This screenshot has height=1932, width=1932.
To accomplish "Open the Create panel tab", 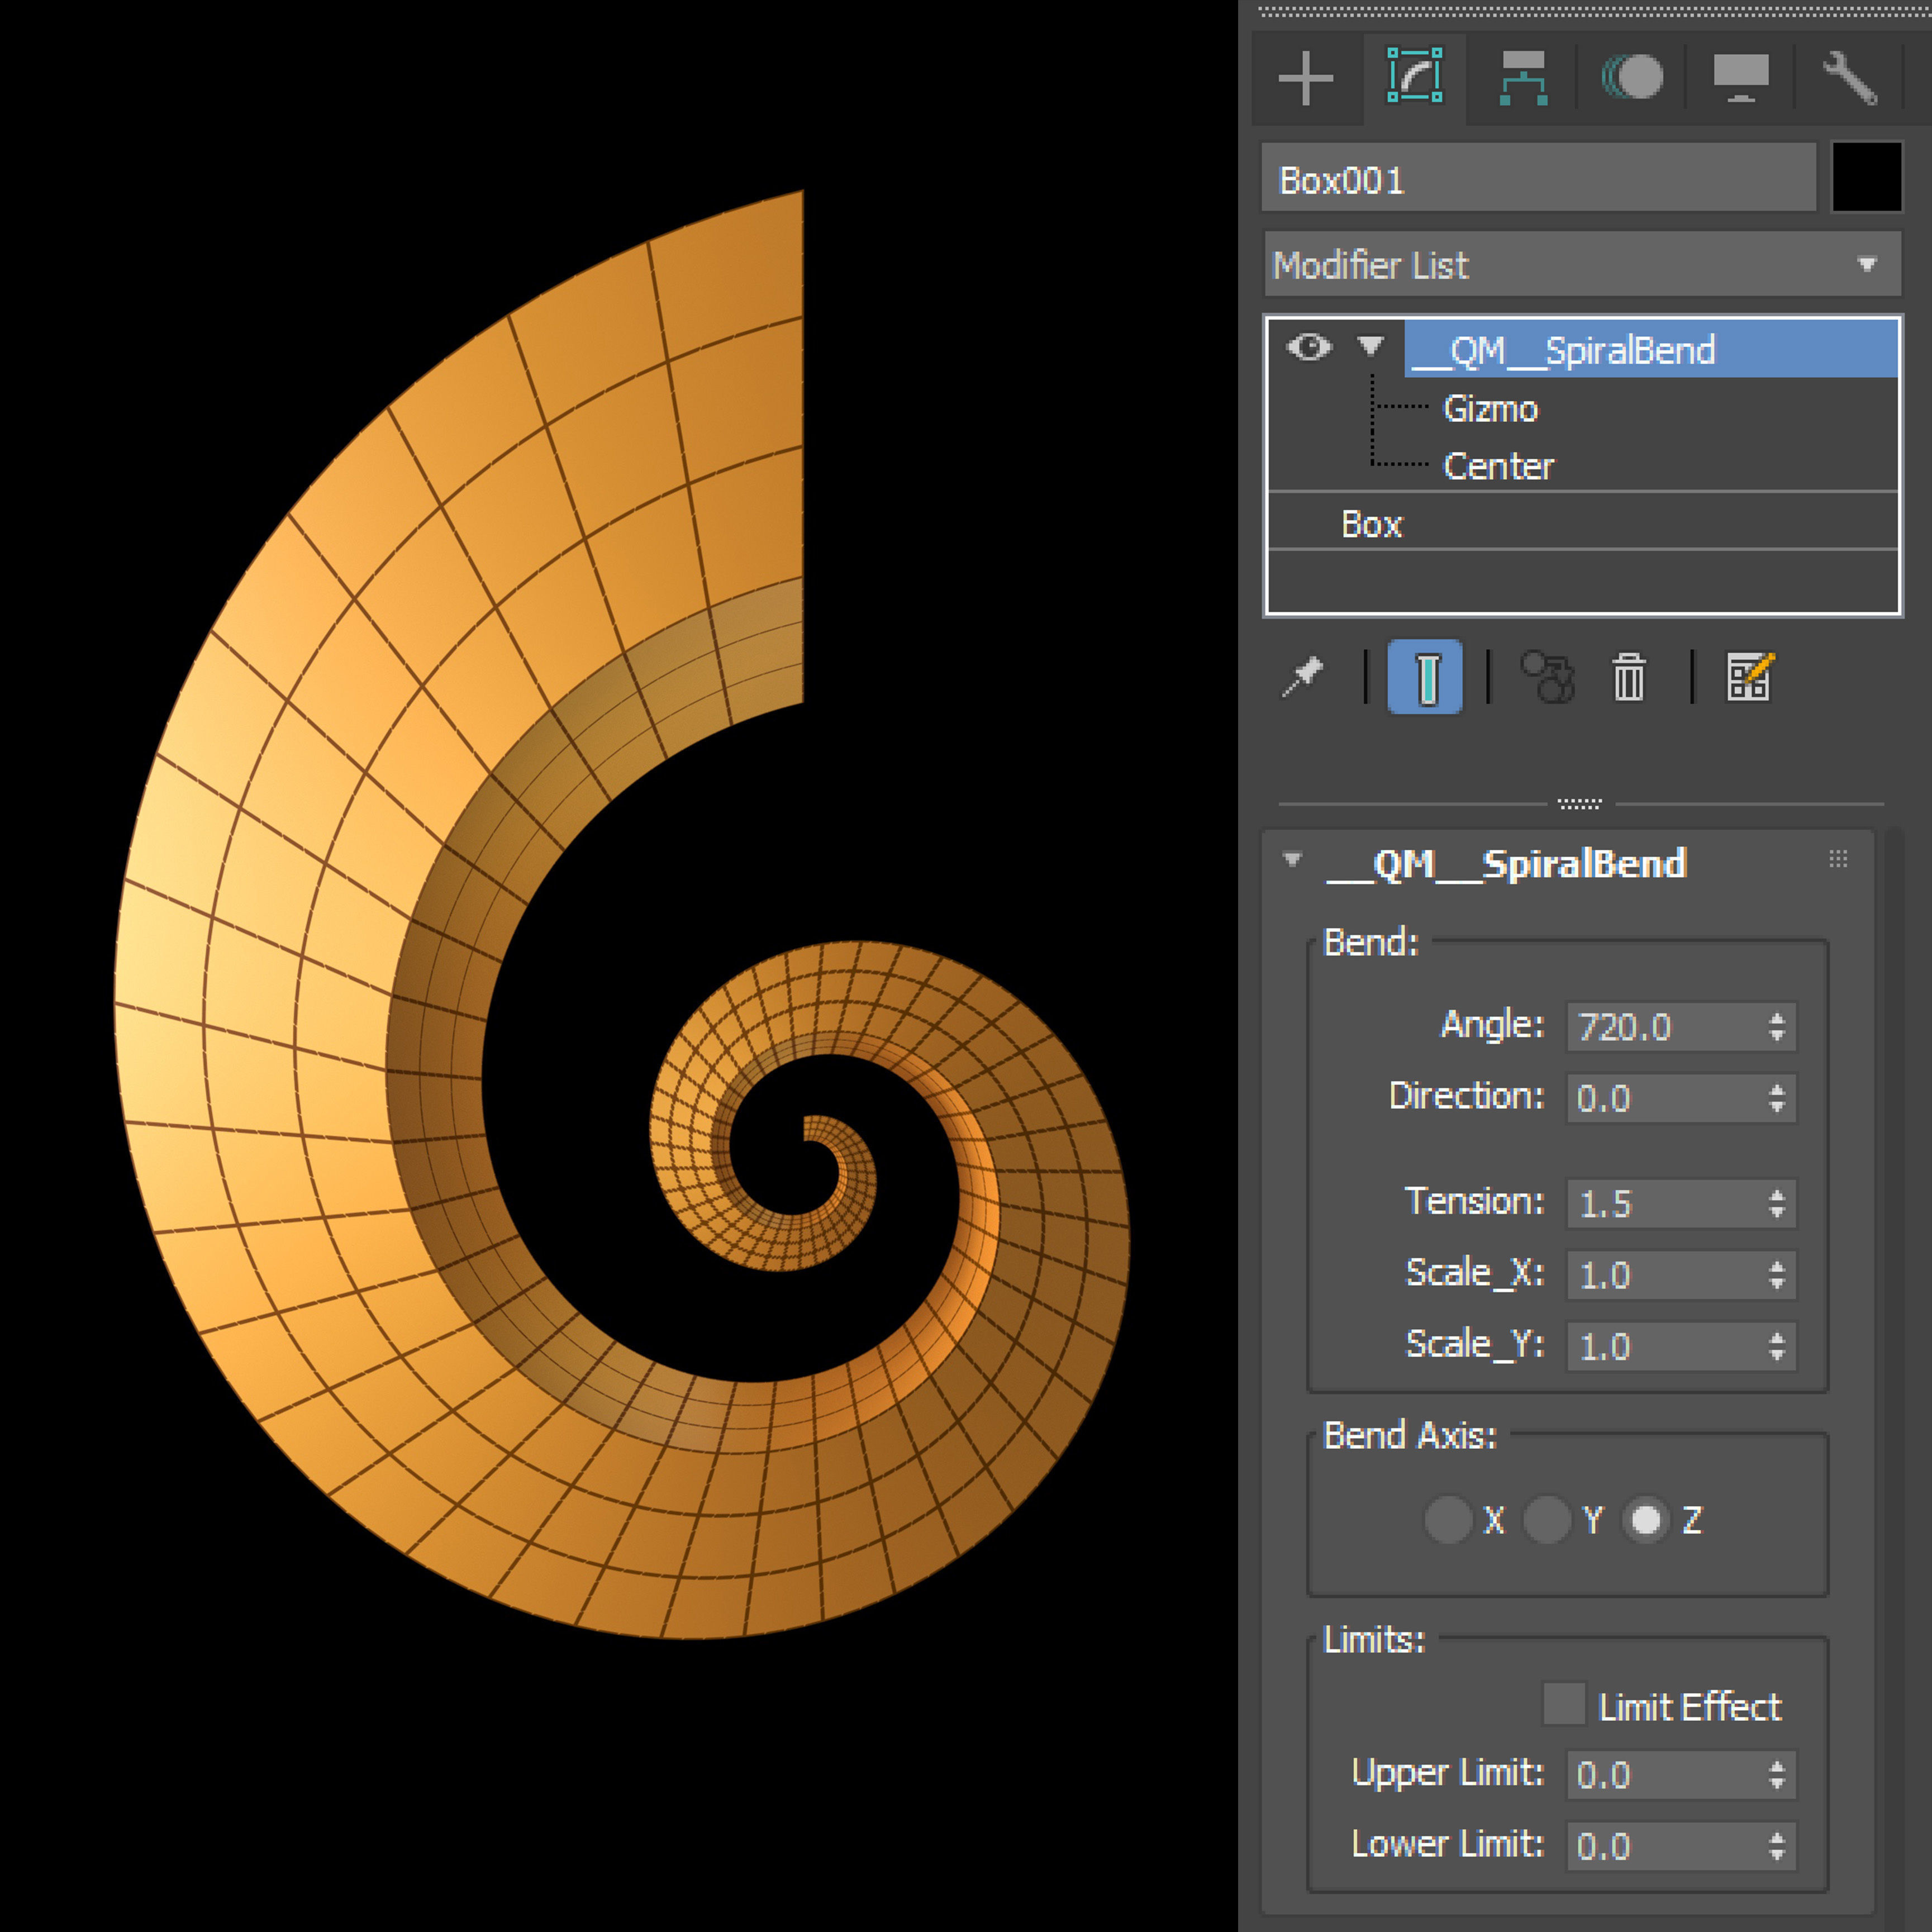I will pyautogui.click(x=1306, y=78).
